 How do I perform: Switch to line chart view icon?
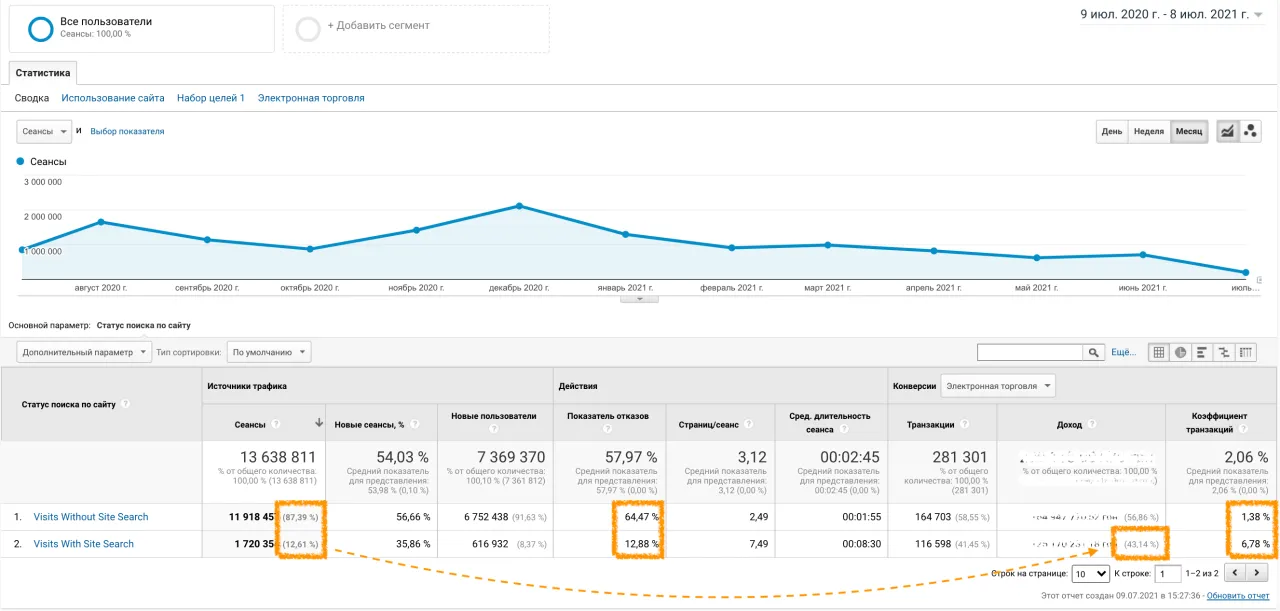1227,132
